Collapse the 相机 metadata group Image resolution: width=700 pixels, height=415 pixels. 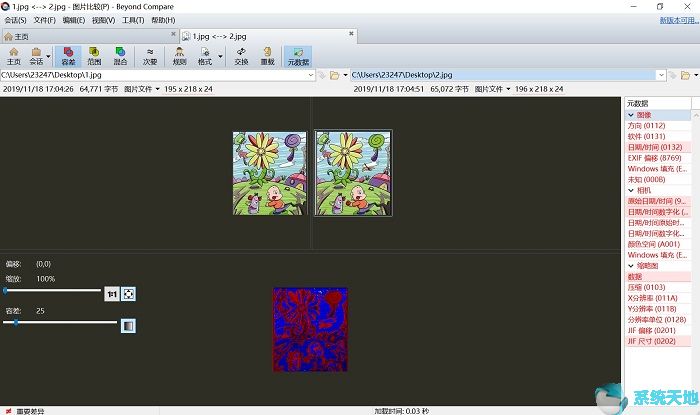(x=631, y=190)
